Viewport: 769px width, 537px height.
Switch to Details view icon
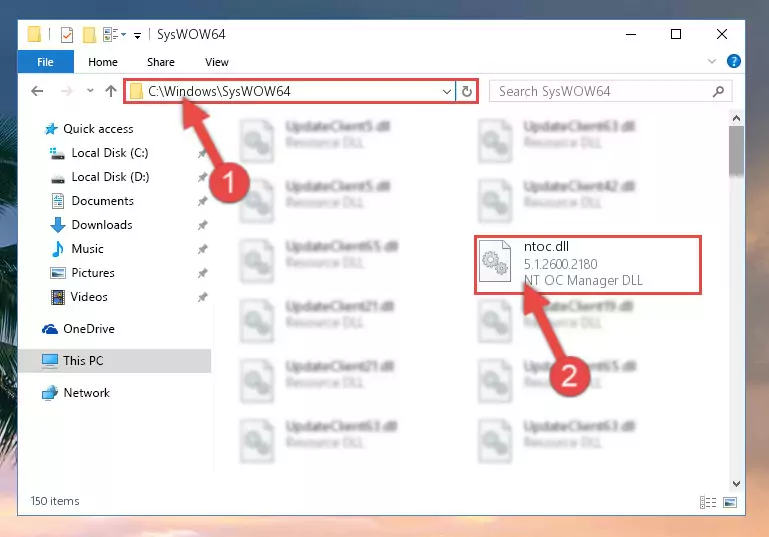point(708,502)
